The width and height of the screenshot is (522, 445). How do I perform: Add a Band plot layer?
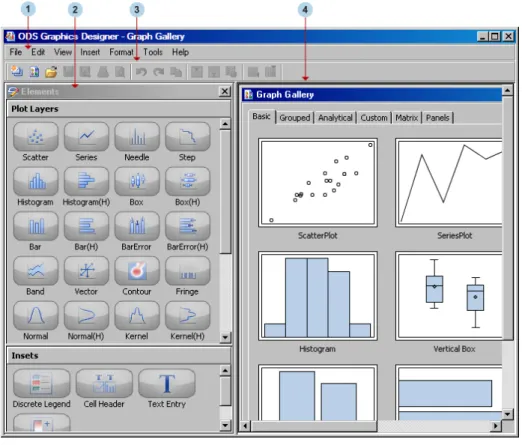tap(36, 270)
